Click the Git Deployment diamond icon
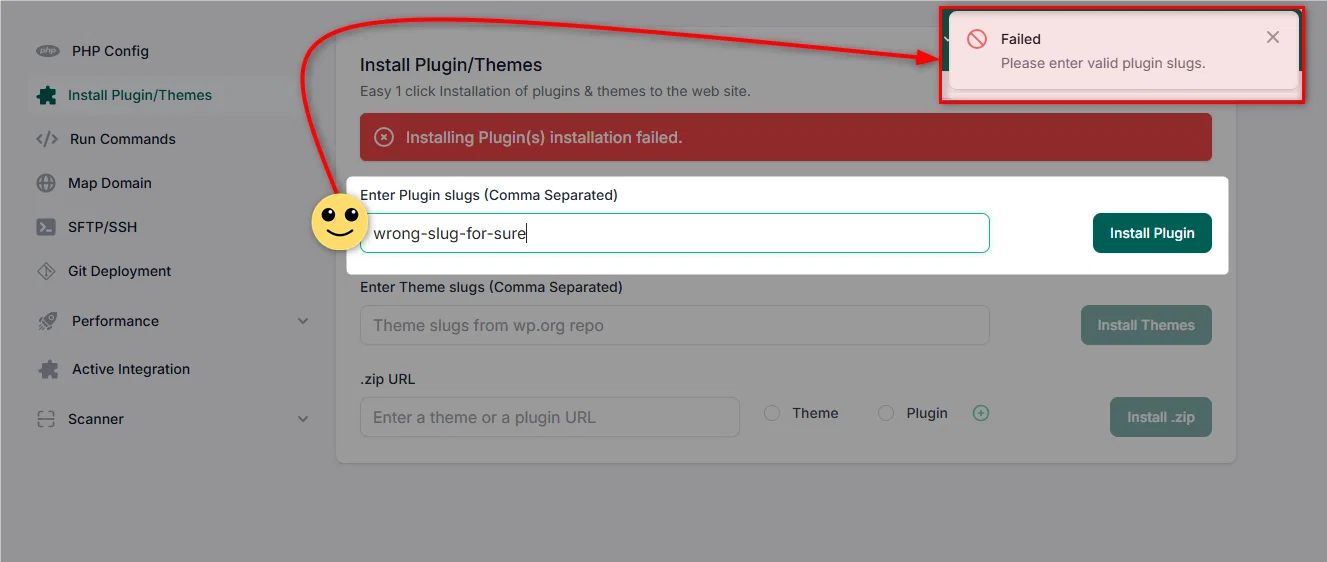Screen dimensions: 1327x562 [46, 271]
